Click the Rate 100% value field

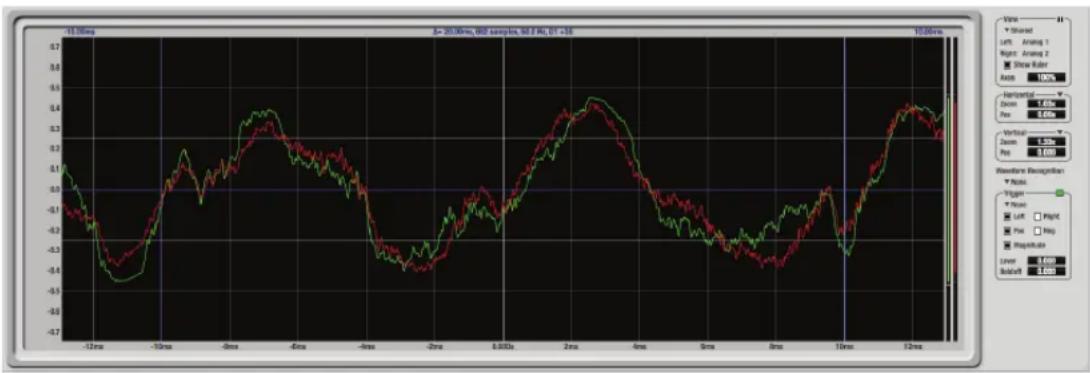[x=1046, y=77]
